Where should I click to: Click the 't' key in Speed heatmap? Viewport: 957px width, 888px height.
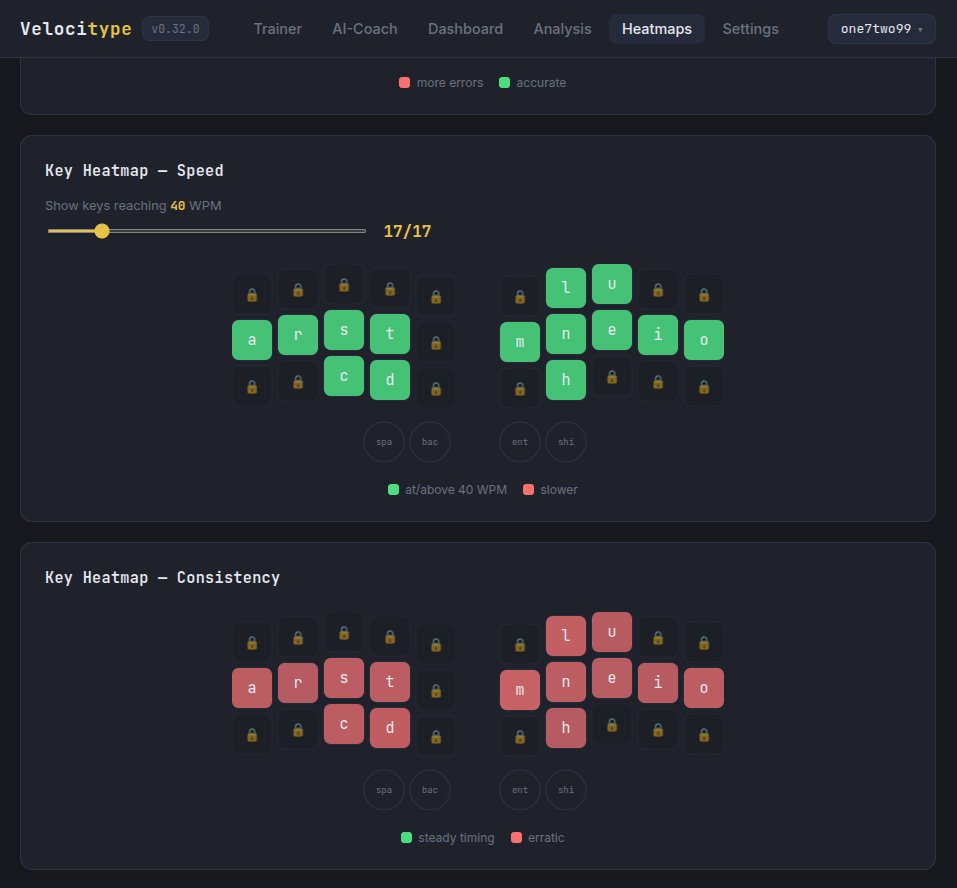click(x=390, y=334)
